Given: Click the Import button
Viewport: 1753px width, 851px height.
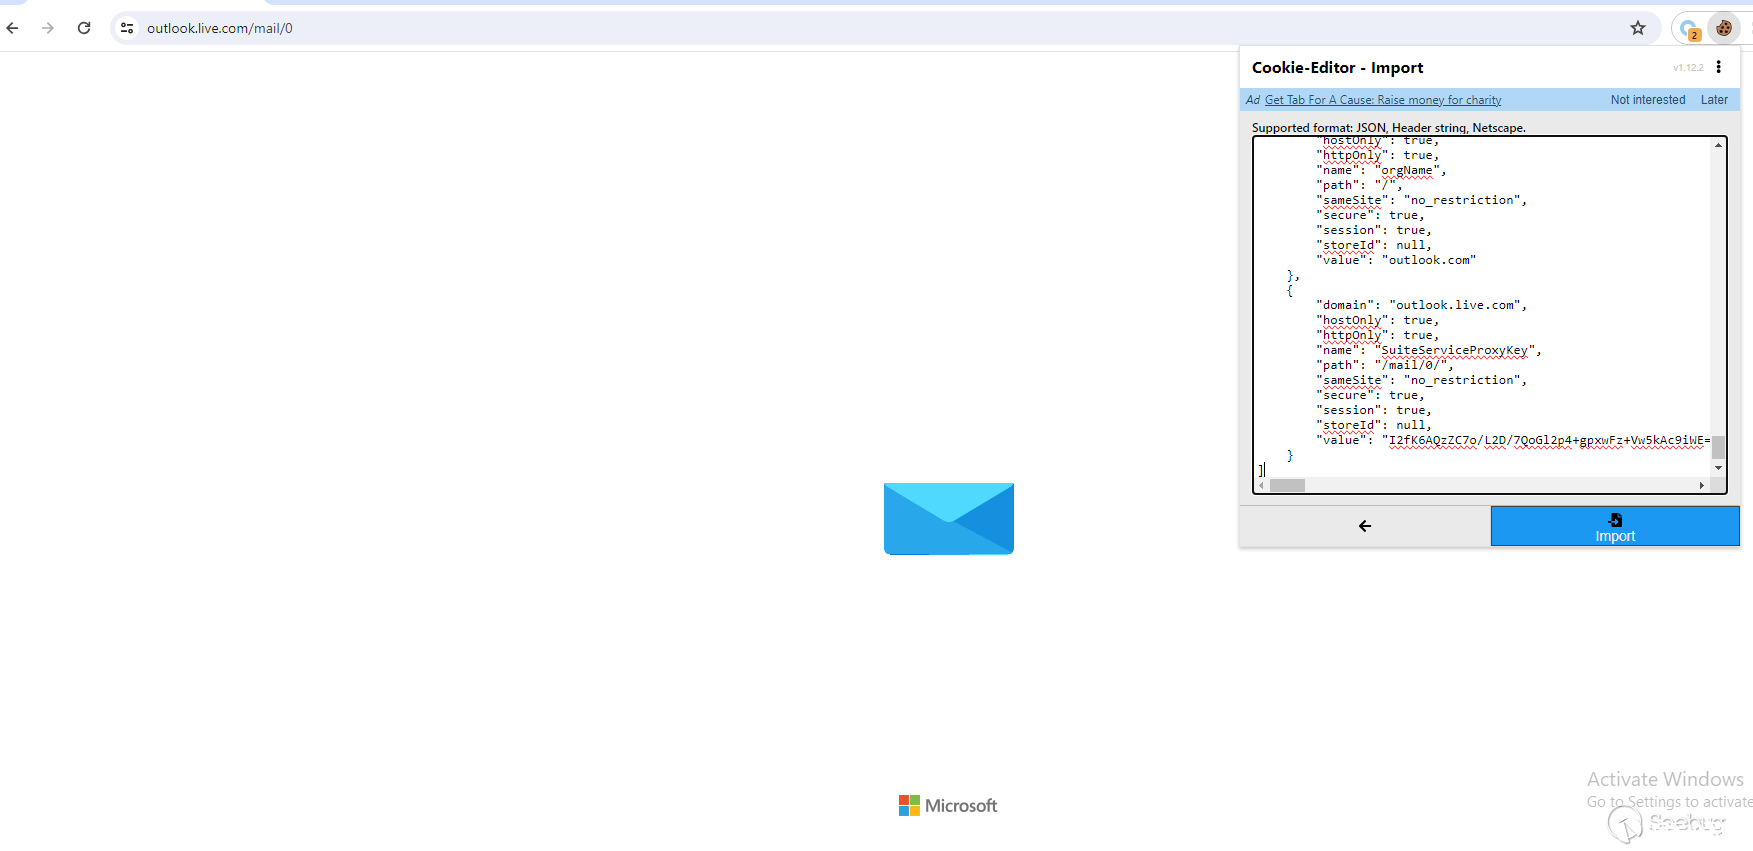Looking at the screenshot, I should pos(1615,526).
